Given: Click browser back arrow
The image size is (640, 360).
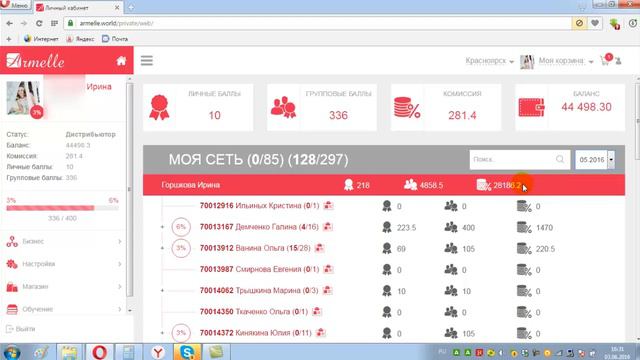Looking at the screenshot, I should pyautogui.click(x=9, y=24).
